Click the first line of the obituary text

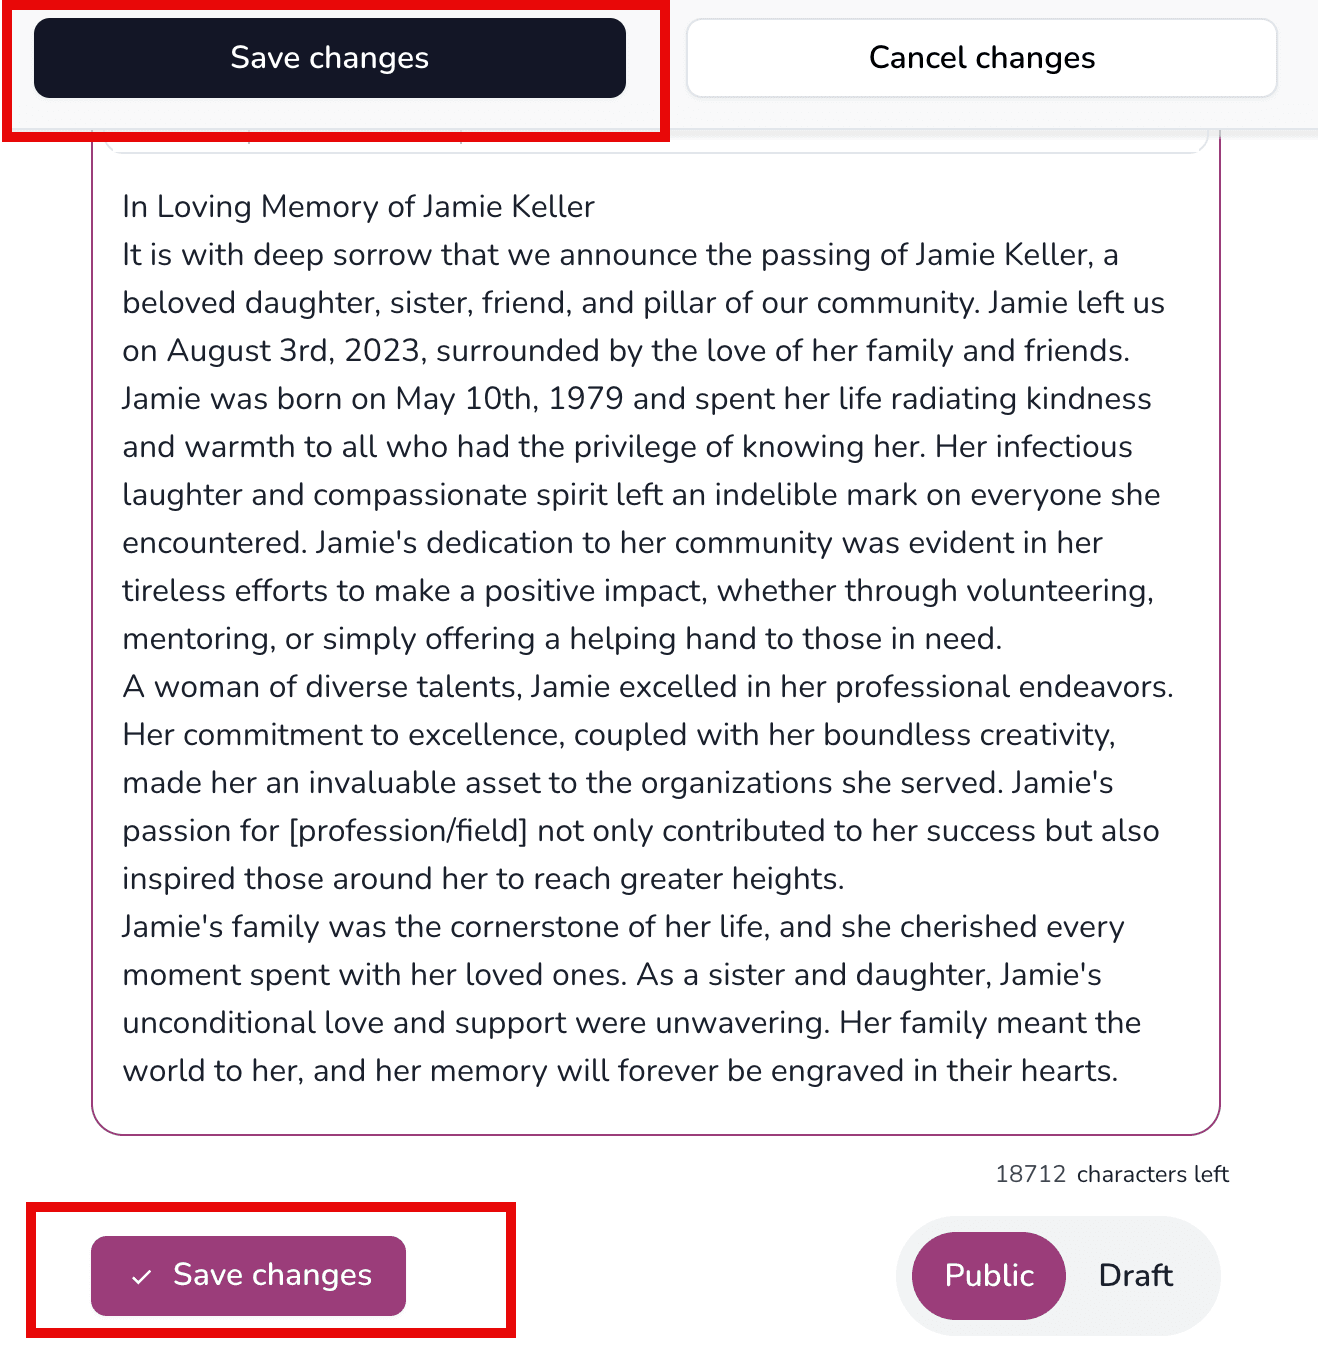point(357,206)
